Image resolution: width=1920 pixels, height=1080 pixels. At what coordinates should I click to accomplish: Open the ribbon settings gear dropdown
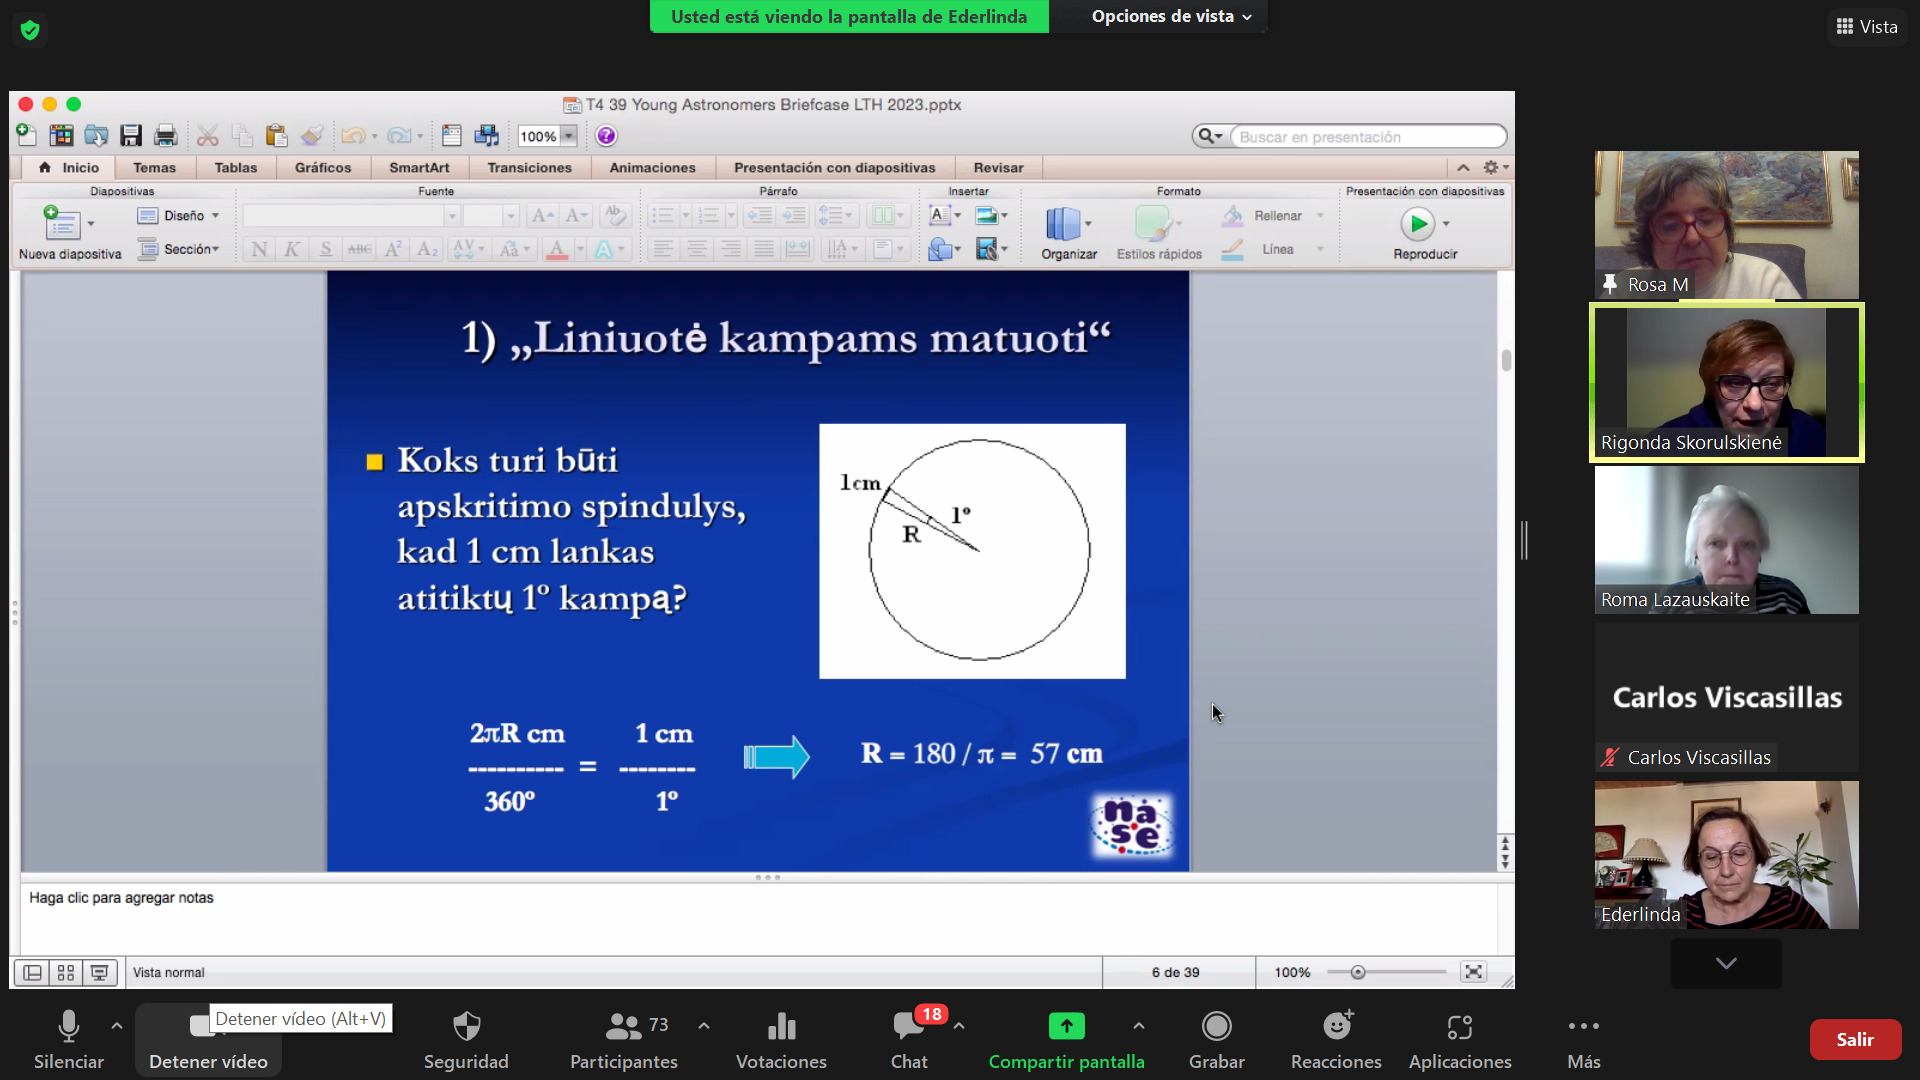click(x=1495, y=168)
